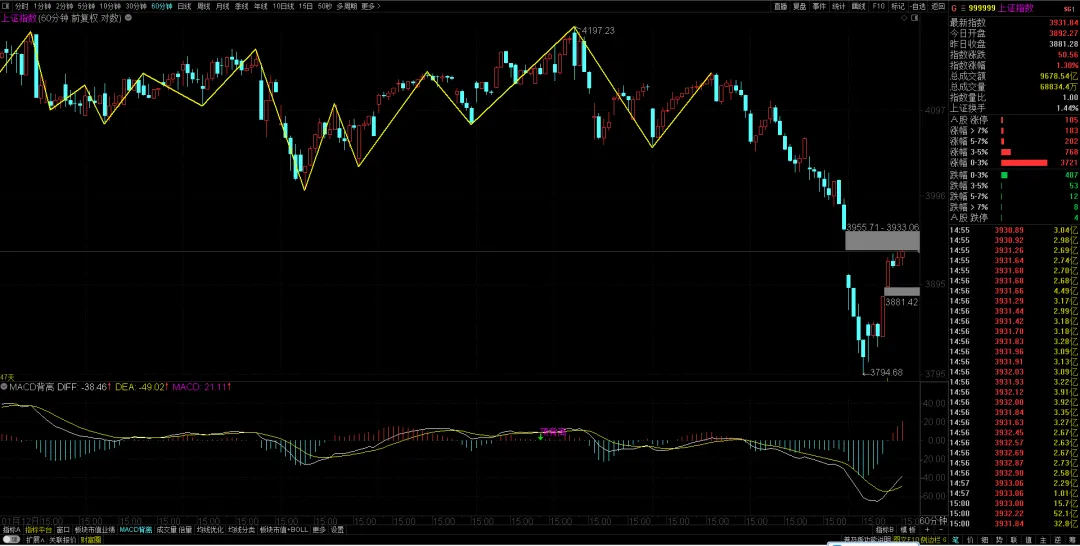This screenshot has height=546, width=1080.
Task: Open 设置 indicator settings
Action: 338,529
